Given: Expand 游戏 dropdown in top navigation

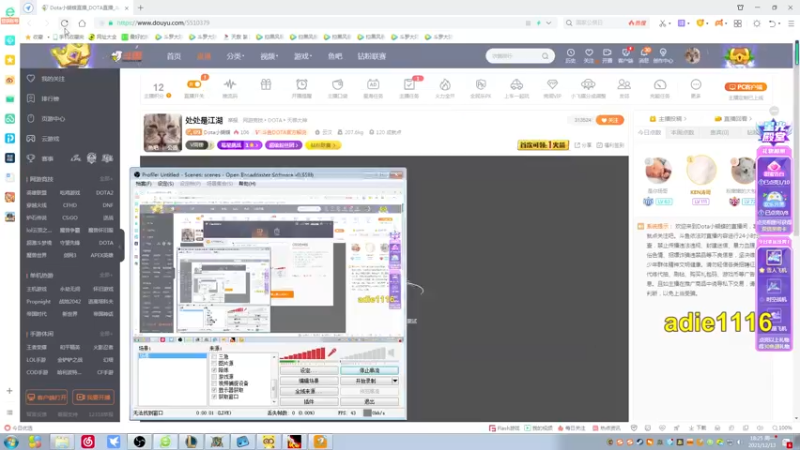Looking at the screenshot, I should [303, 56].
